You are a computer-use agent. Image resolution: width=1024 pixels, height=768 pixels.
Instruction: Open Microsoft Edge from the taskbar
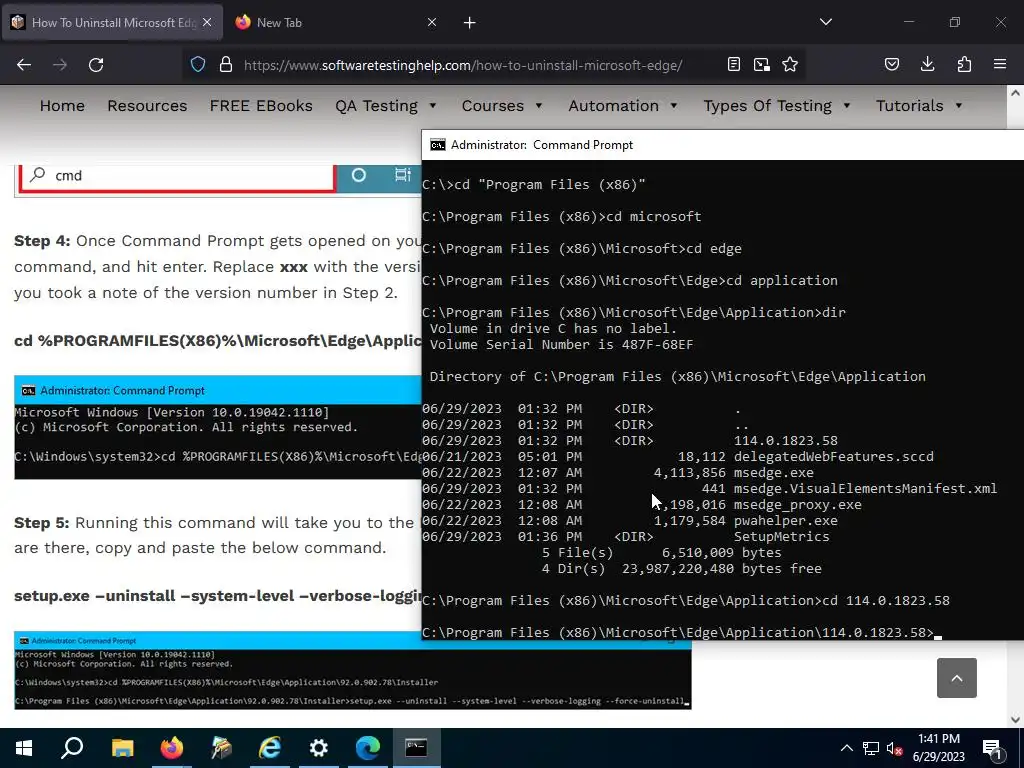point(368,748)
